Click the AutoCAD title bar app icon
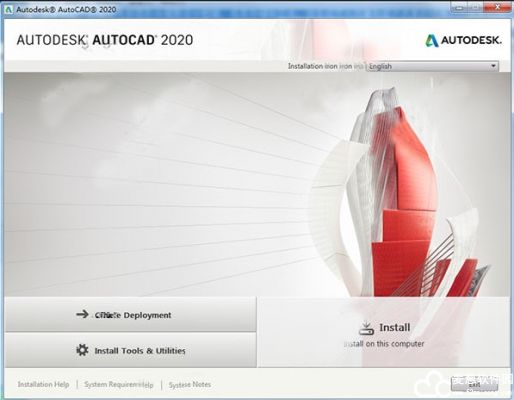Image resolution: width=514 pixels, height=400 pixels. [x=10, y=9]
